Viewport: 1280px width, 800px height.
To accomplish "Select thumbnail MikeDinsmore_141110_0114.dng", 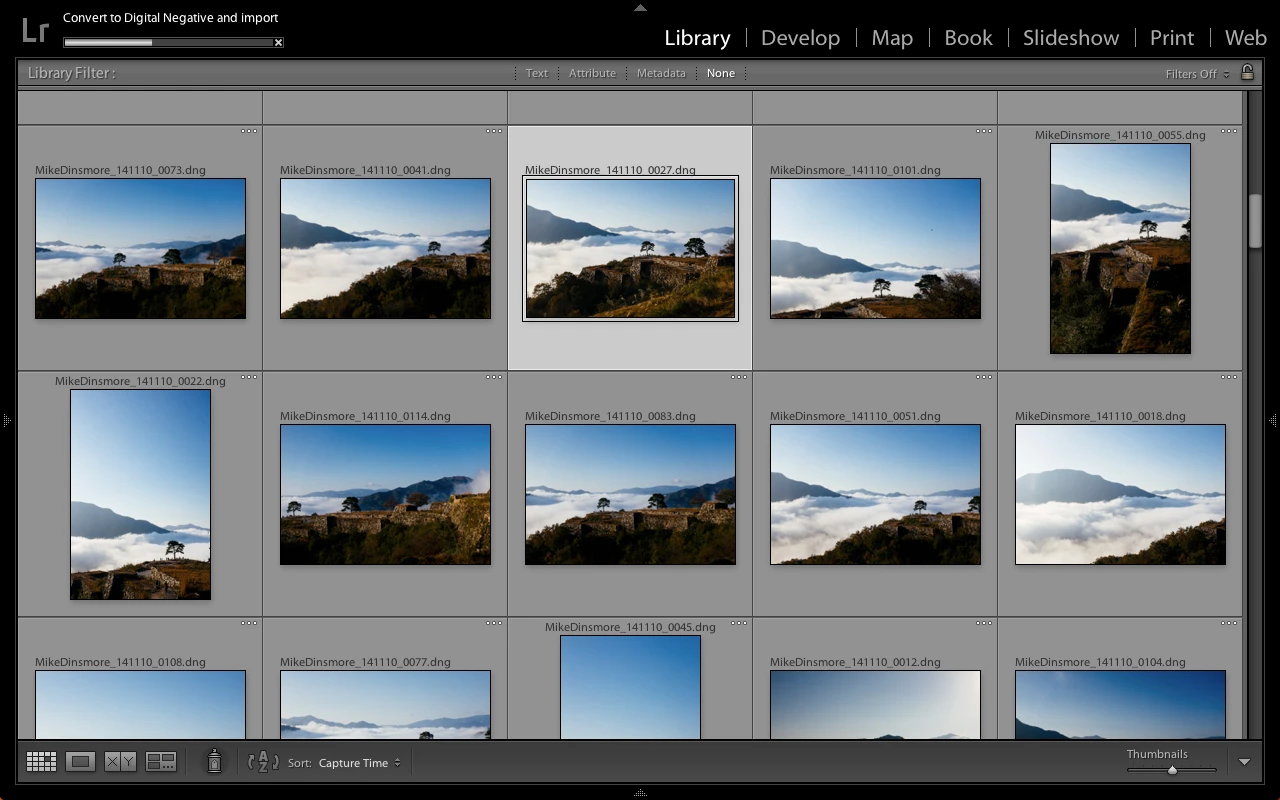I will (x=385, y=494).
